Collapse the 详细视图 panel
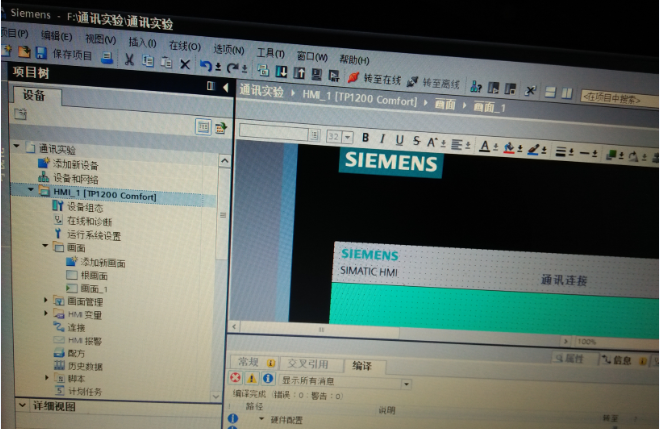This screenshot has height=429, width=660. coord(22,405)
